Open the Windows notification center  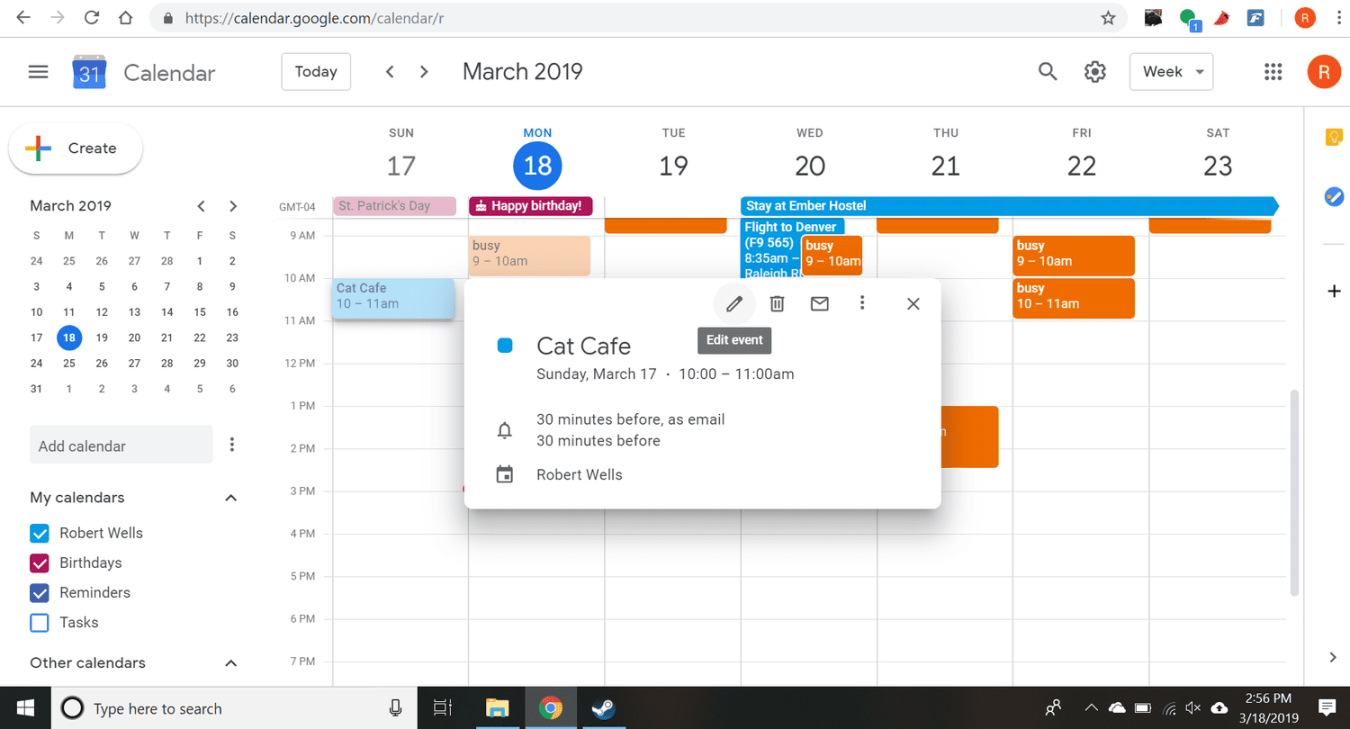1327,708
